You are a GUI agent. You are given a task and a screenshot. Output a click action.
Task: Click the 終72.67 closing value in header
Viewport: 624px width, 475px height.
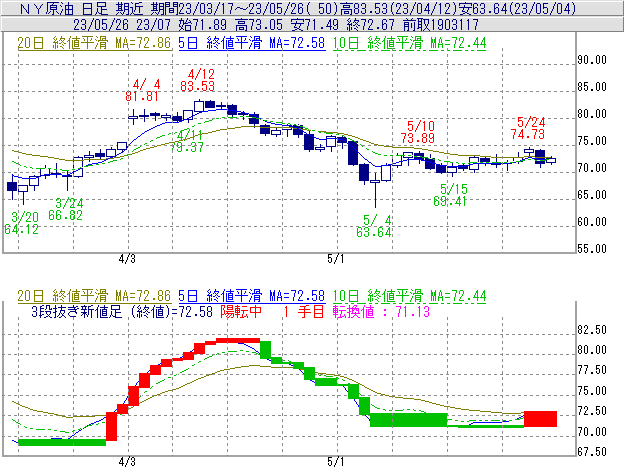[x=370, y=25]
